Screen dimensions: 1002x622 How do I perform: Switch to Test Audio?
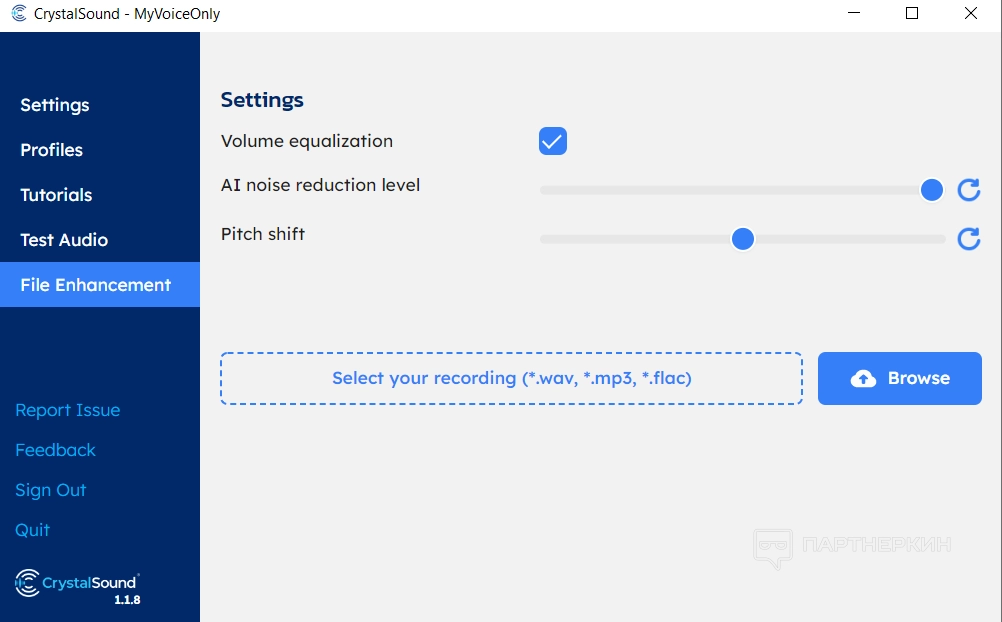[64, 240]
